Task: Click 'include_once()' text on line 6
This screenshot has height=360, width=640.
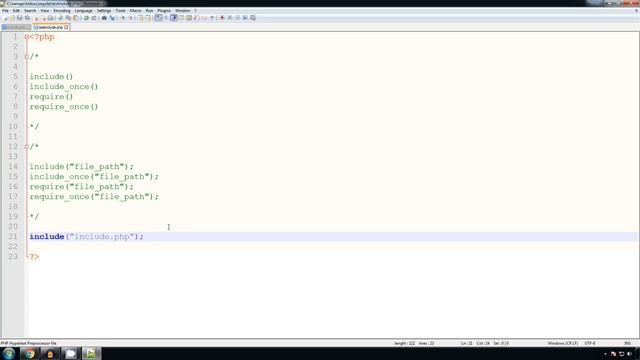Action: 64,87
